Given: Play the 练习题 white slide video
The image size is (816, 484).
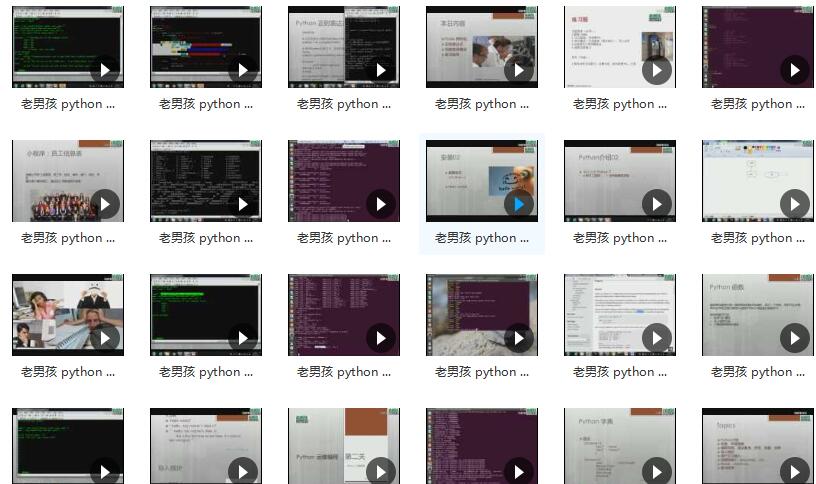Looking at the screenshot, I should coord(657,70).
